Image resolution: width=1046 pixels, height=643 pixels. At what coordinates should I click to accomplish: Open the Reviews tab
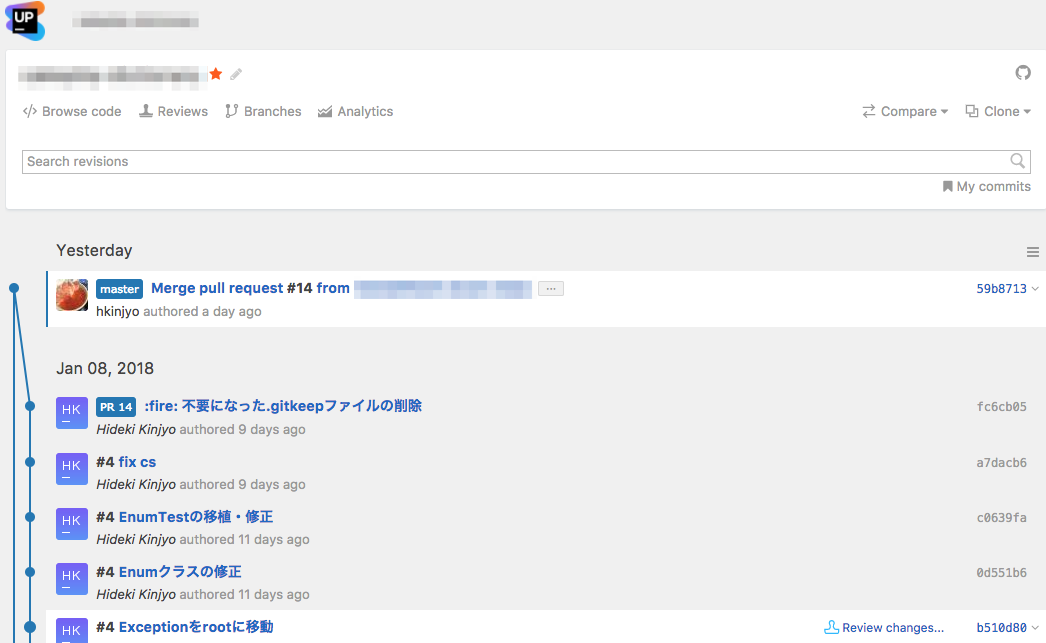click(x=173, y=111)
